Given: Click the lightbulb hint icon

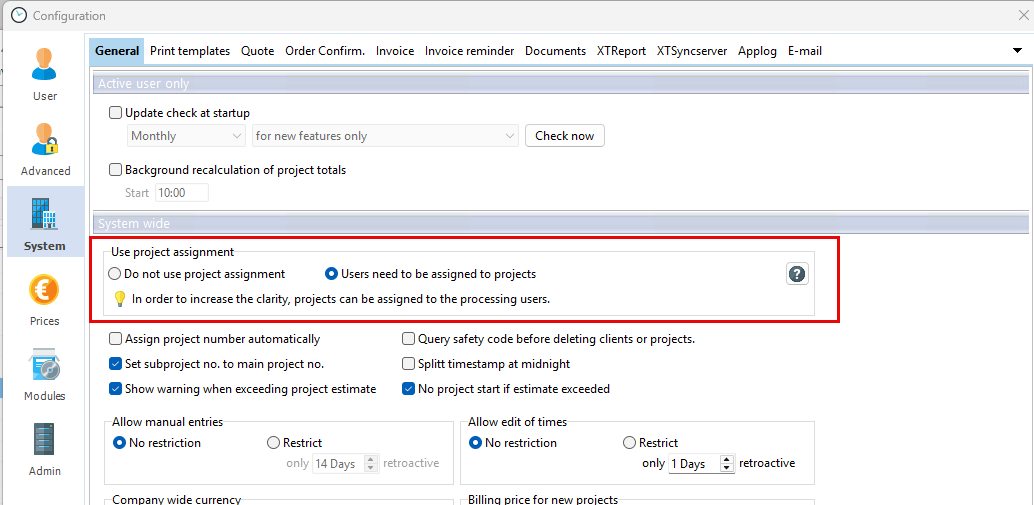Looking at the screenshot, I should [119, 298].
